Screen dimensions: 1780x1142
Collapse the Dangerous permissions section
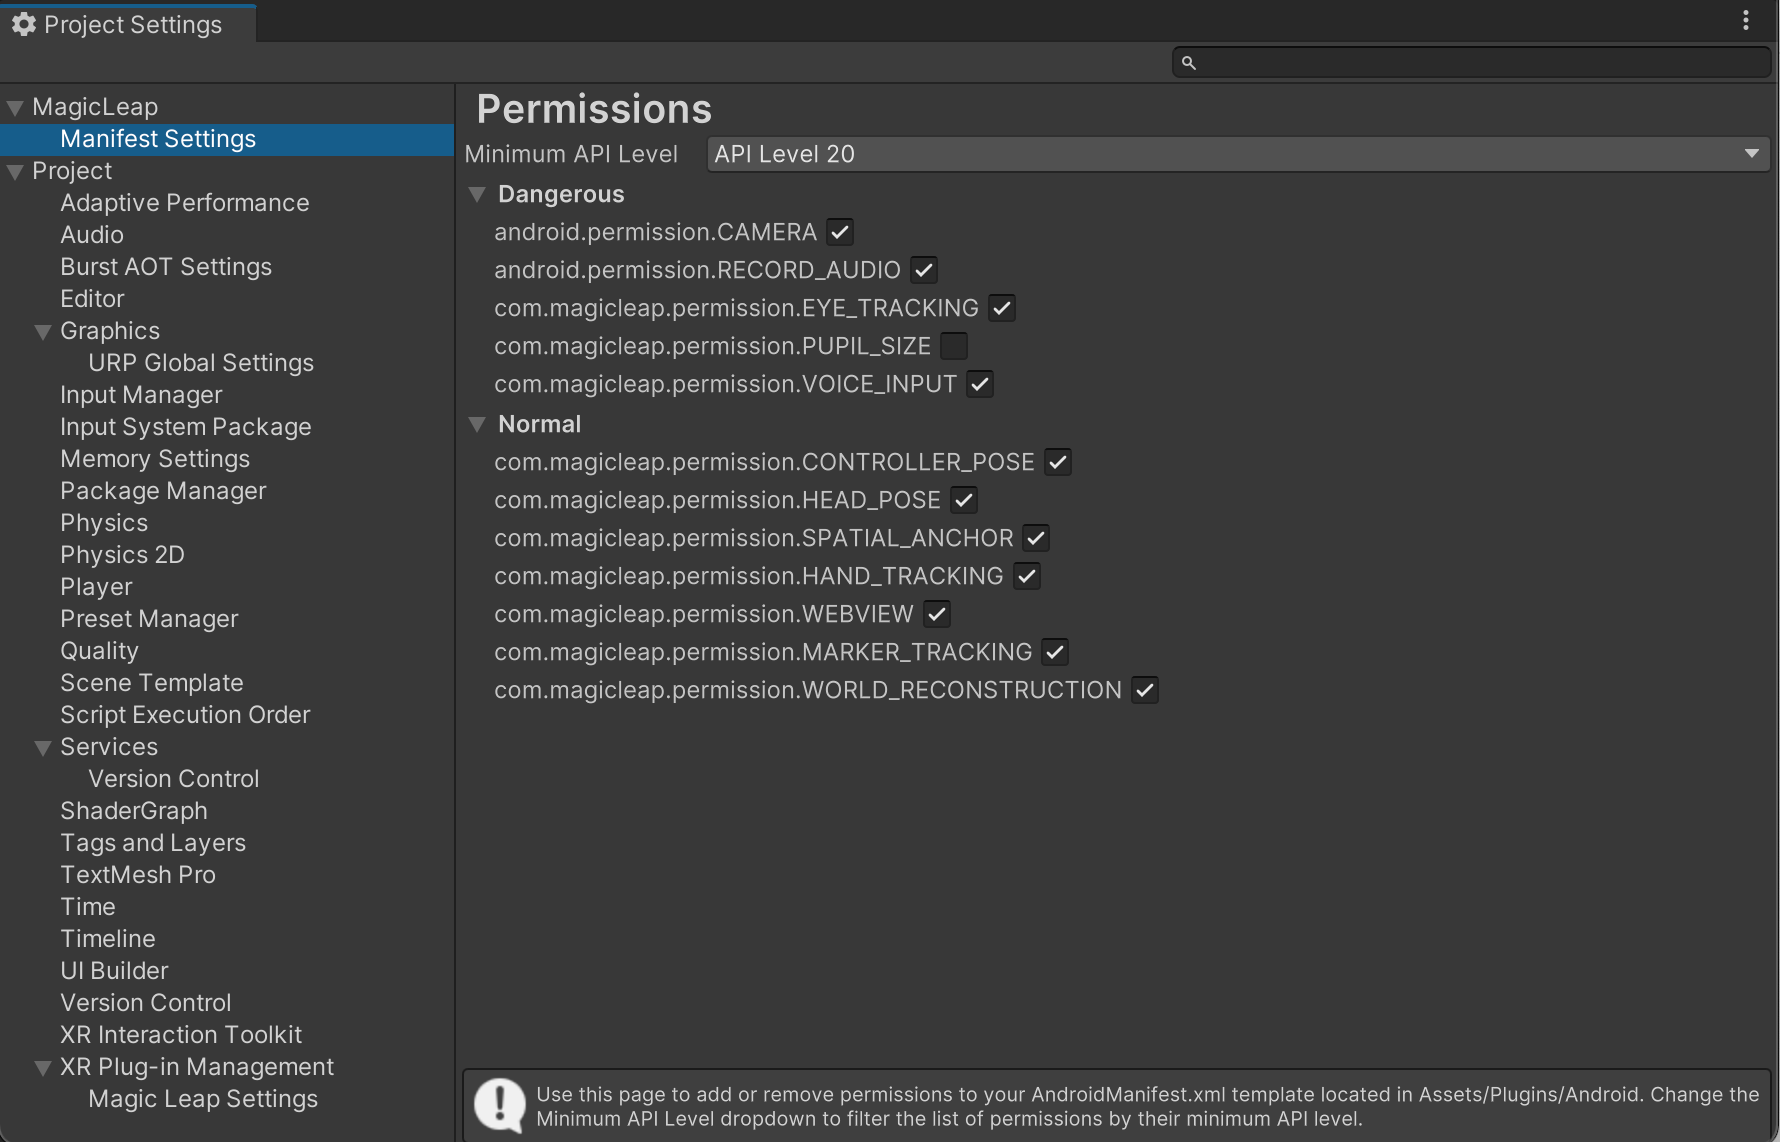(477, 194)
